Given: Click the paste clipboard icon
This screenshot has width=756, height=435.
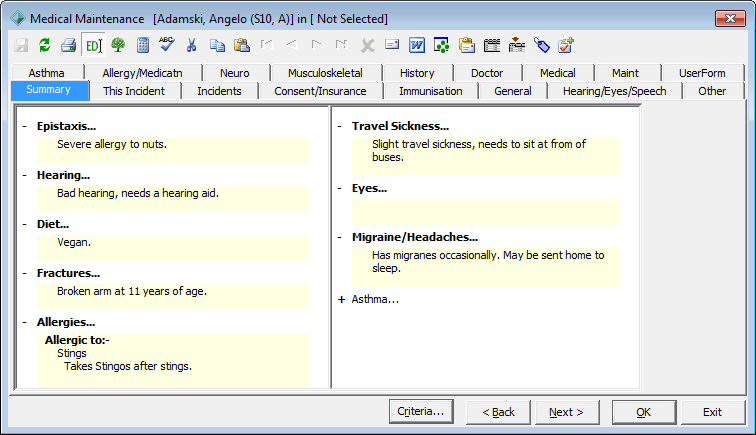Looking at the screenshot, I should [x=242, y=45].
